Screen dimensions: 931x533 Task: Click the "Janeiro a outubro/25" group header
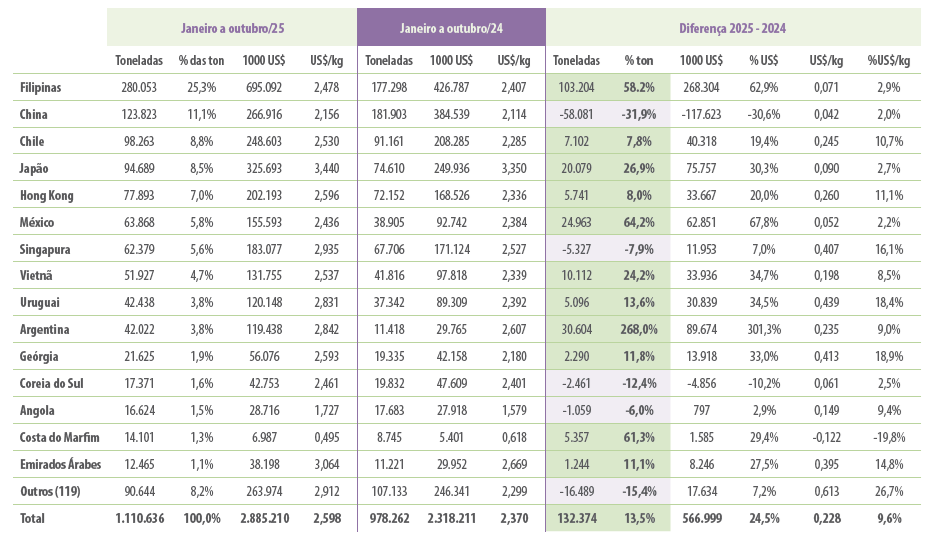(231, 28)
